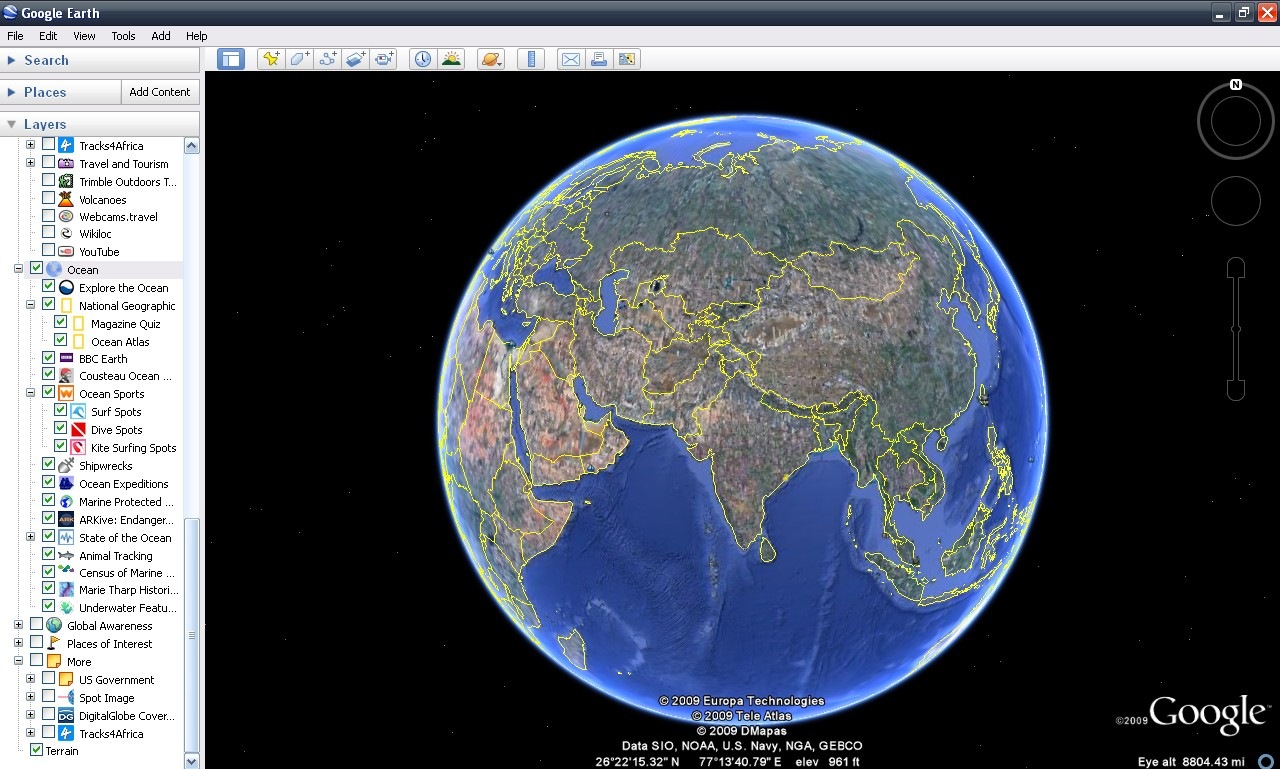Image resolution: width=1280 pixels, height=769 pixels.
Task: Hide the sidebar with the toolbar button
Action: click(x=231, y=59)
